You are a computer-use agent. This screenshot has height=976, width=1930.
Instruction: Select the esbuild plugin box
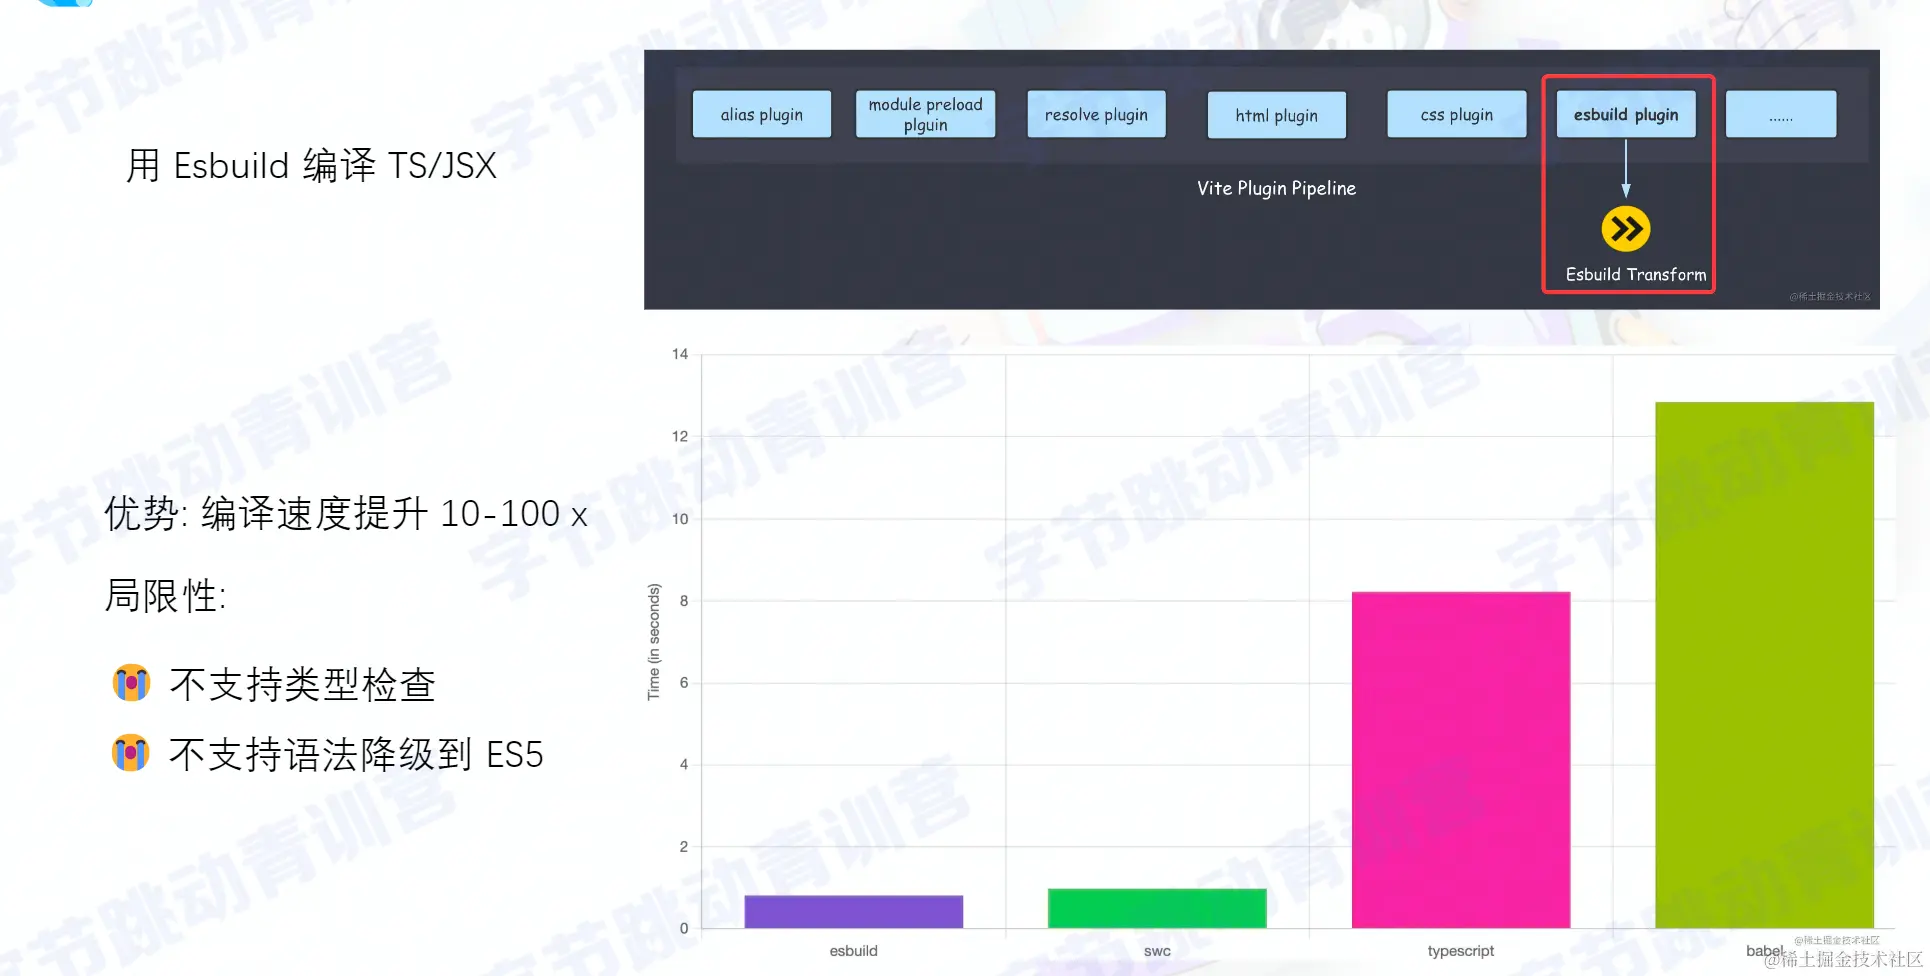[x=1626, y=114]
